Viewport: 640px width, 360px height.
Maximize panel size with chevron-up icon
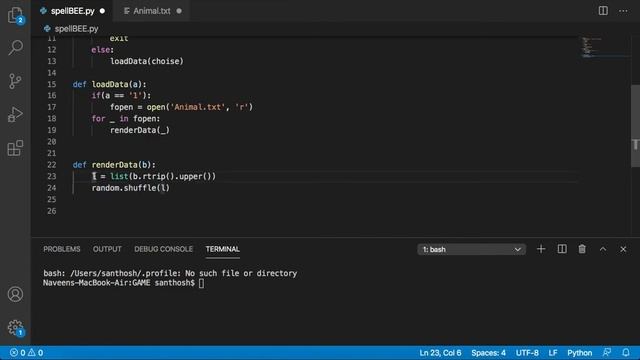(603, 249)
